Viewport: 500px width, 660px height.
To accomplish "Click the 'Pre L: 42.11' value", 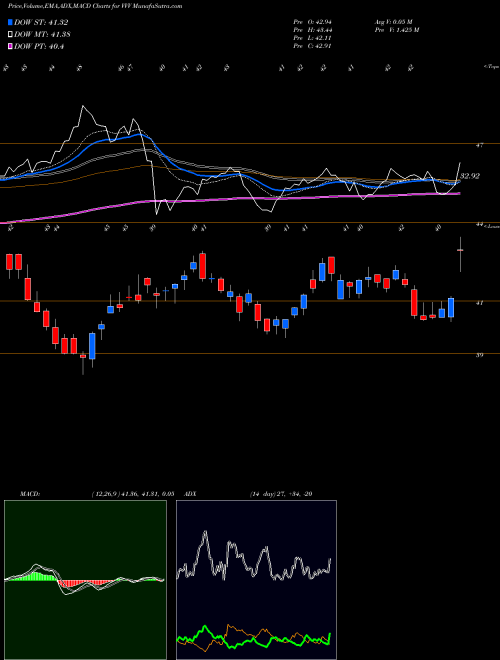I will pos(312,38).
